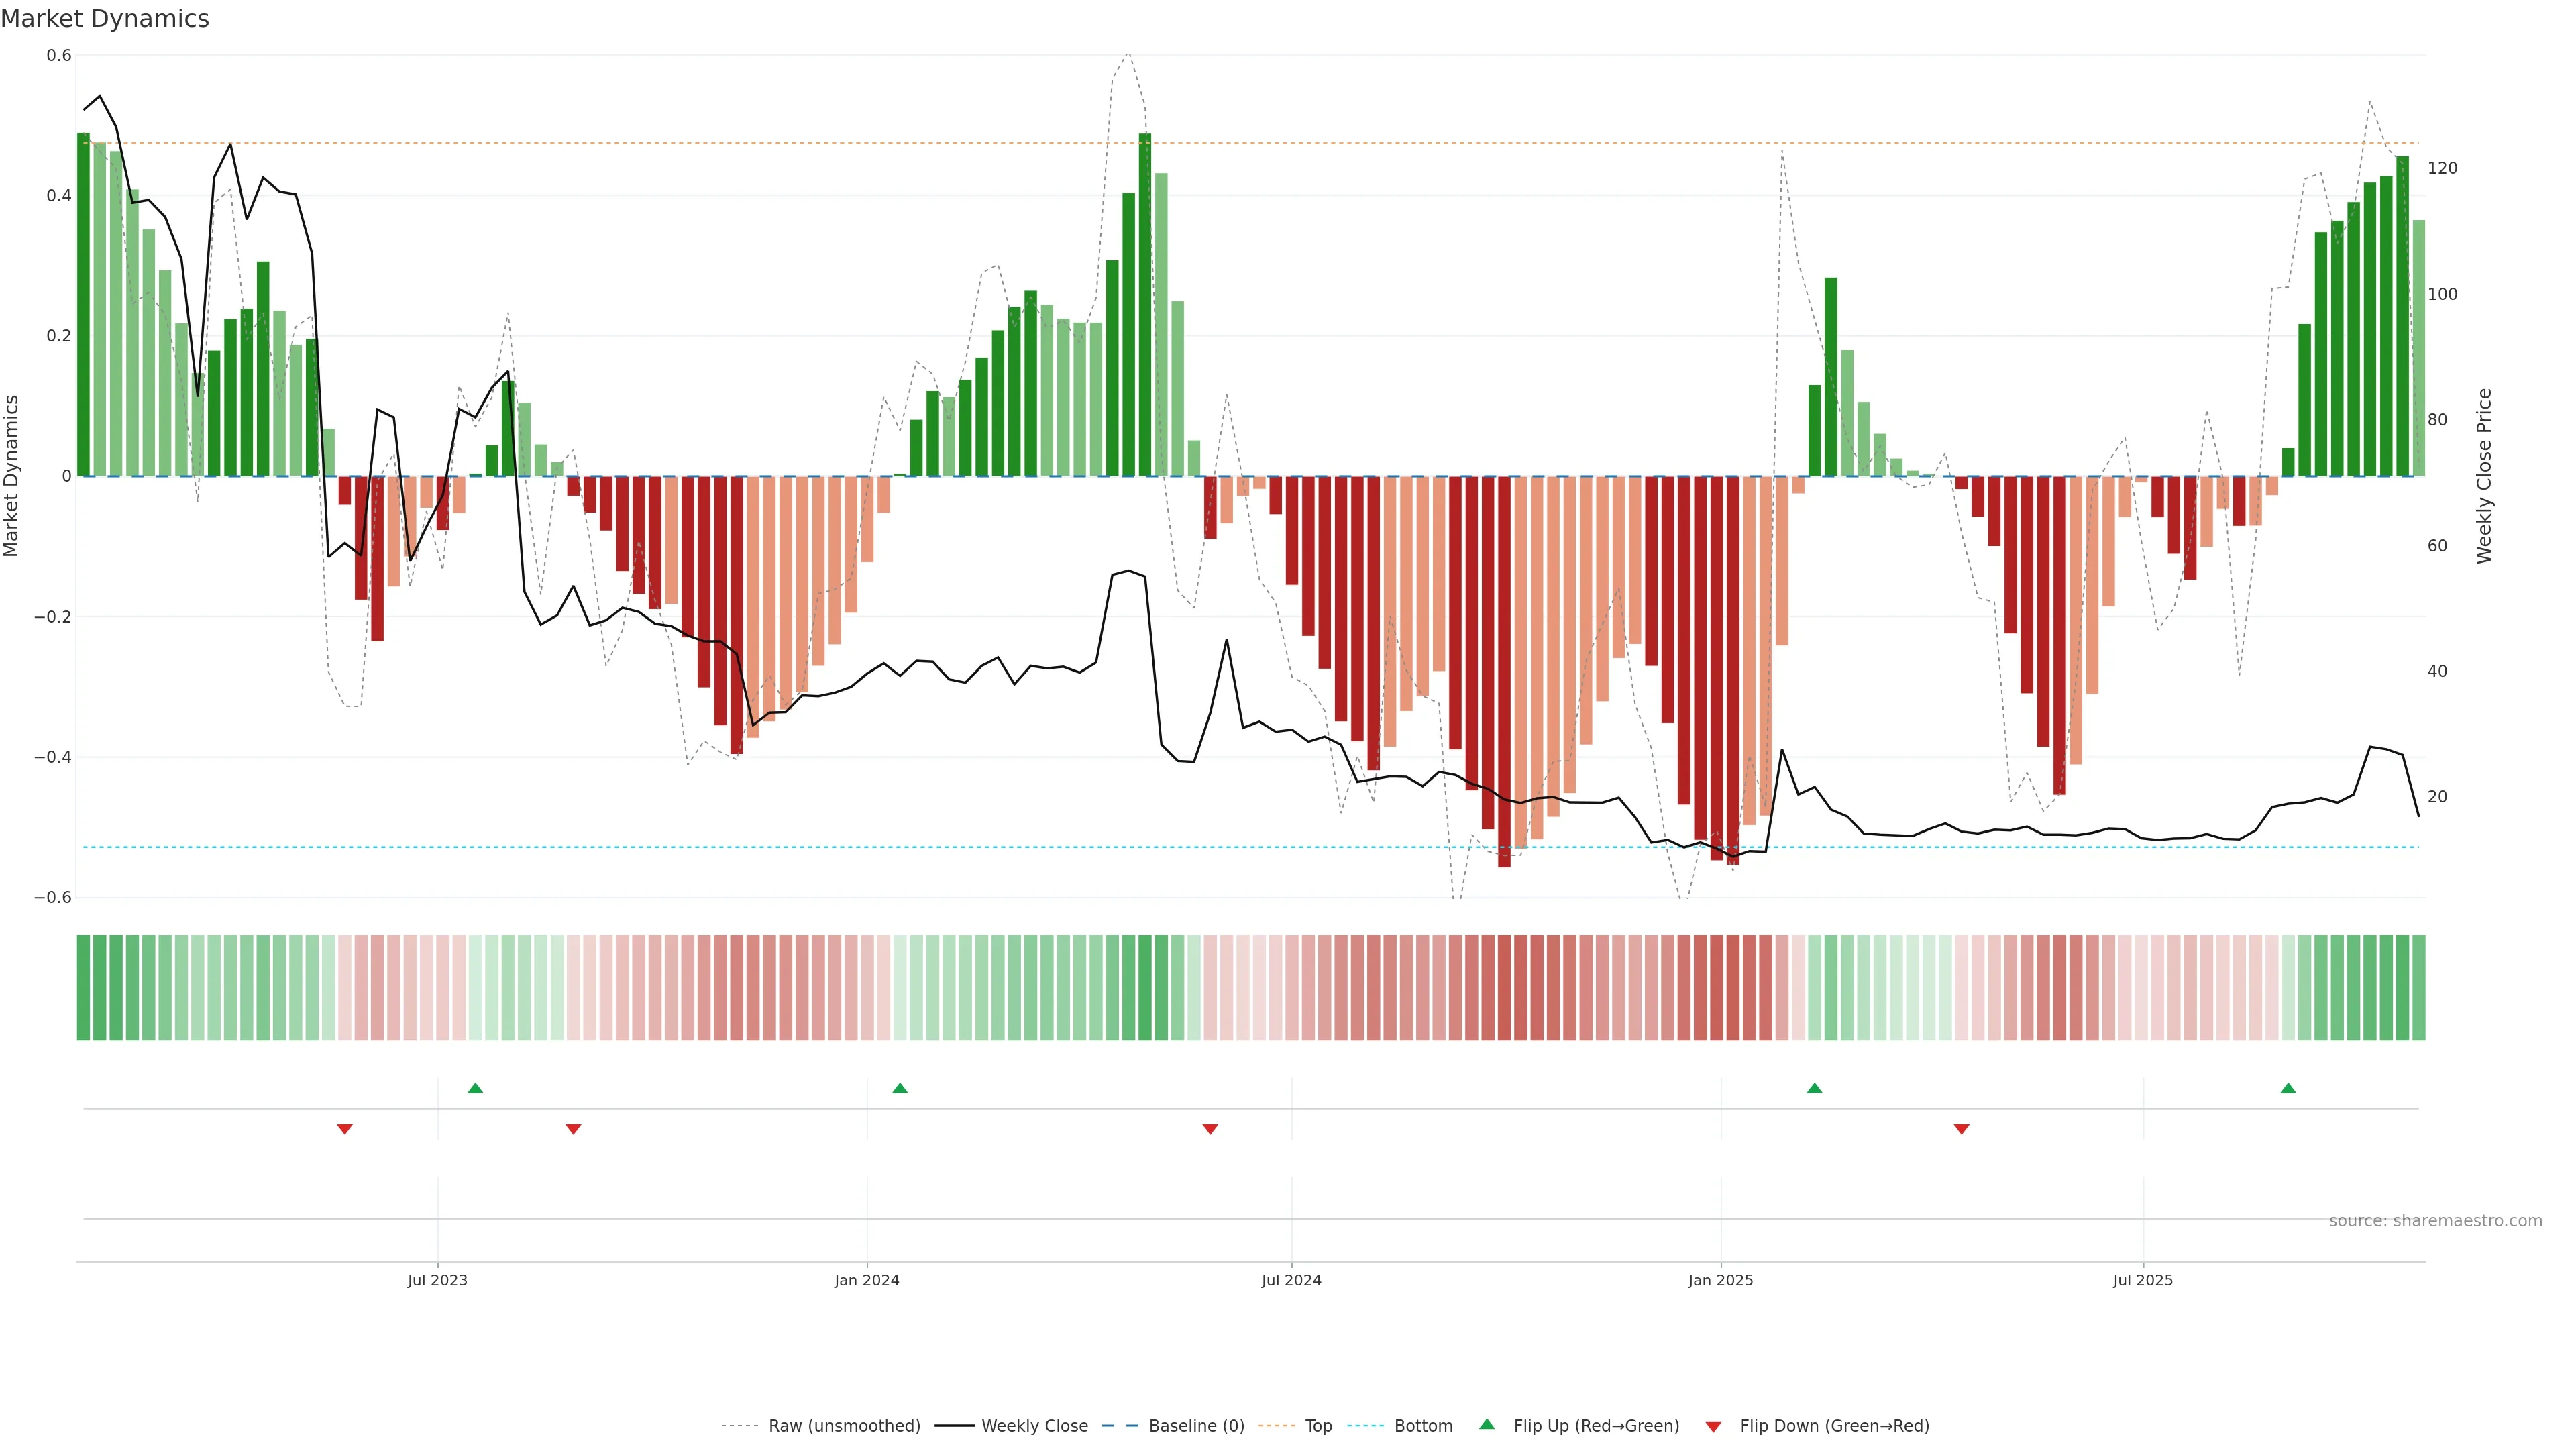
Task: Click the Weekly Close Price axis title
Action: click(2484, 476)
